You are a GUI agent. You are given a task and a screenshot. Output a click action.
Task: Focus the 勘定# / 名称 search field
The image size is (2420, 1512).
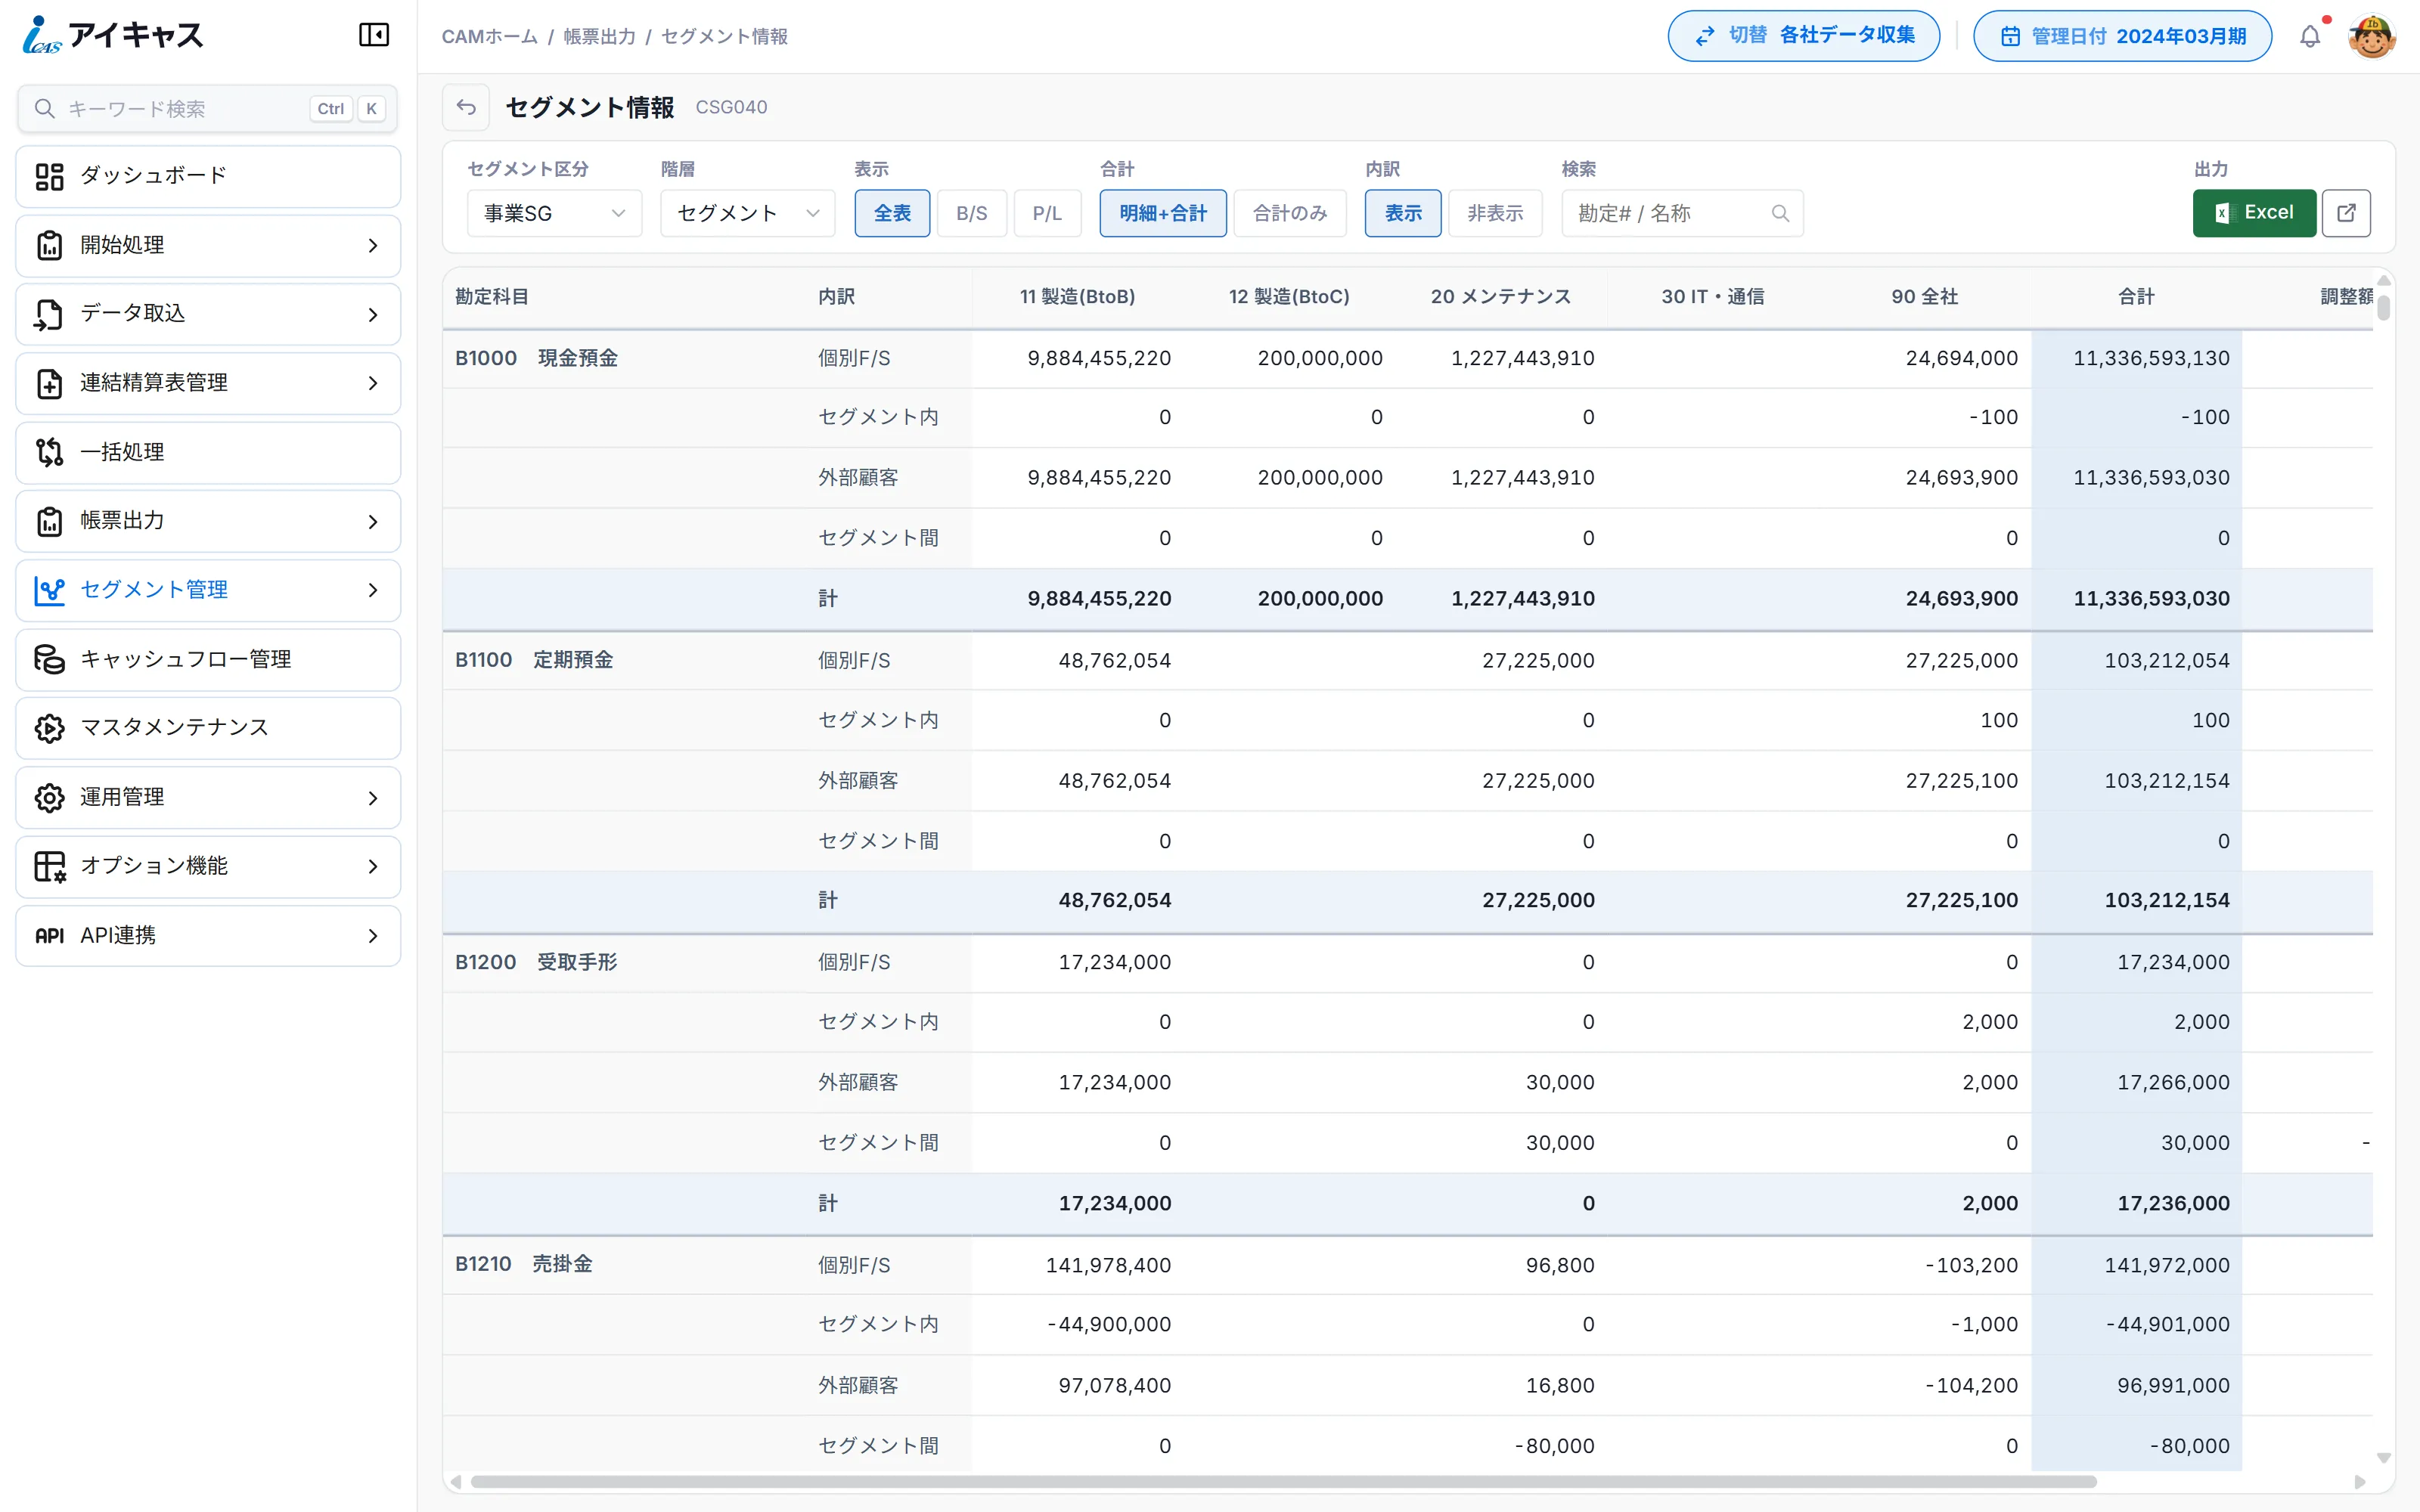pyautogui.click(x=1682, y=213)
